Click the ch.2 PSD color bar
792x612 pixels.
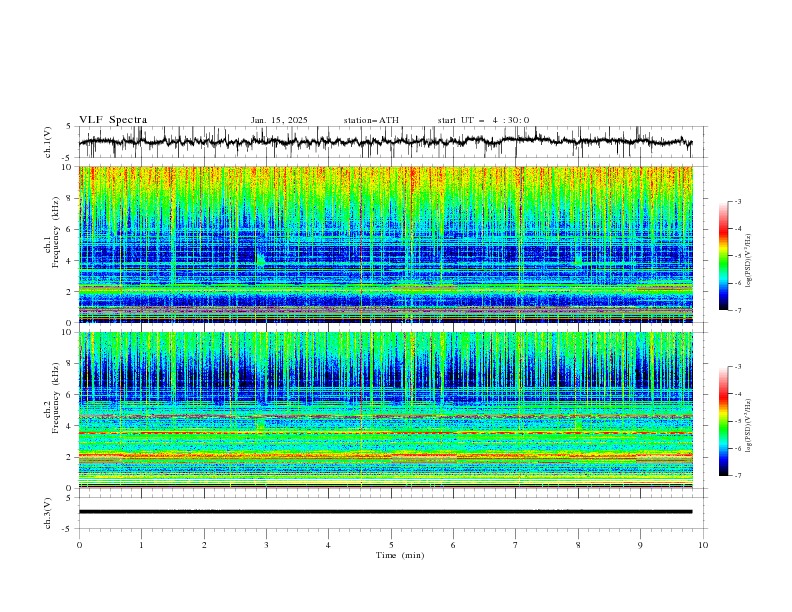(724, 421)
